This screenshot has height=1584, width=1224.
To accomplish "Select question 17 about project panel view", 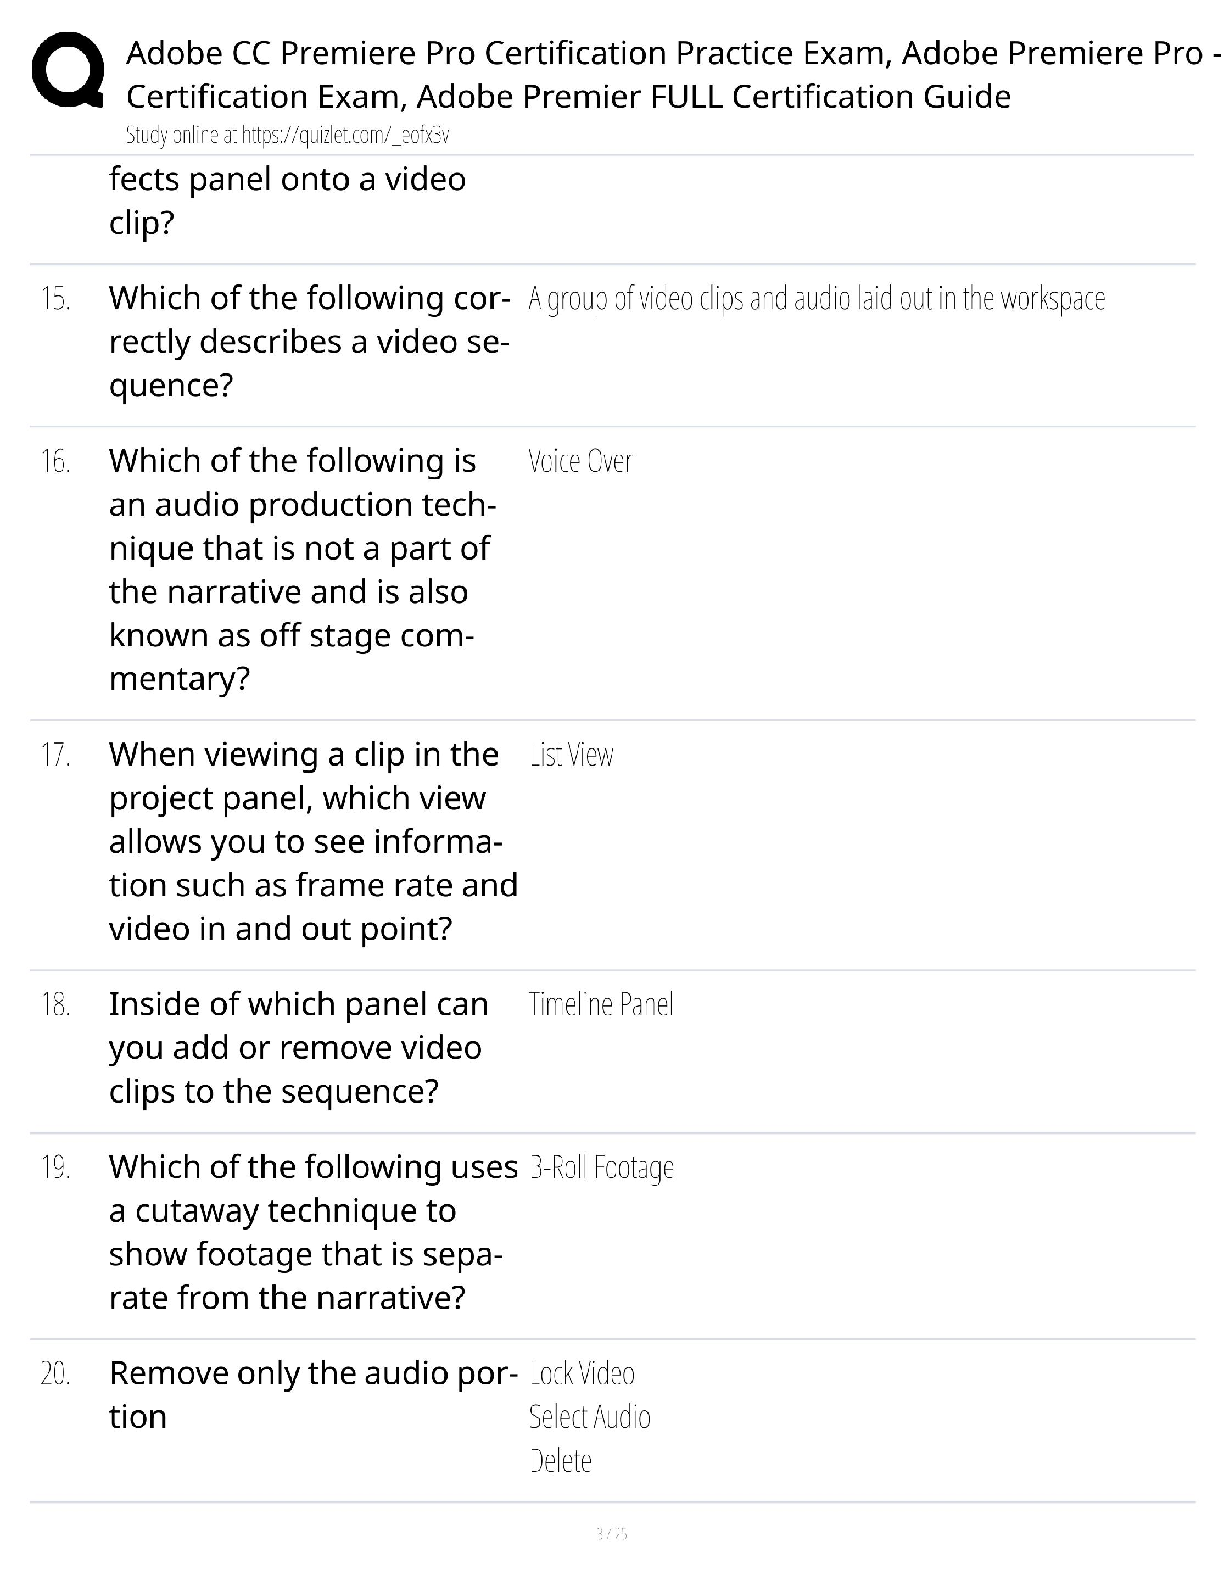I will 313,841.
